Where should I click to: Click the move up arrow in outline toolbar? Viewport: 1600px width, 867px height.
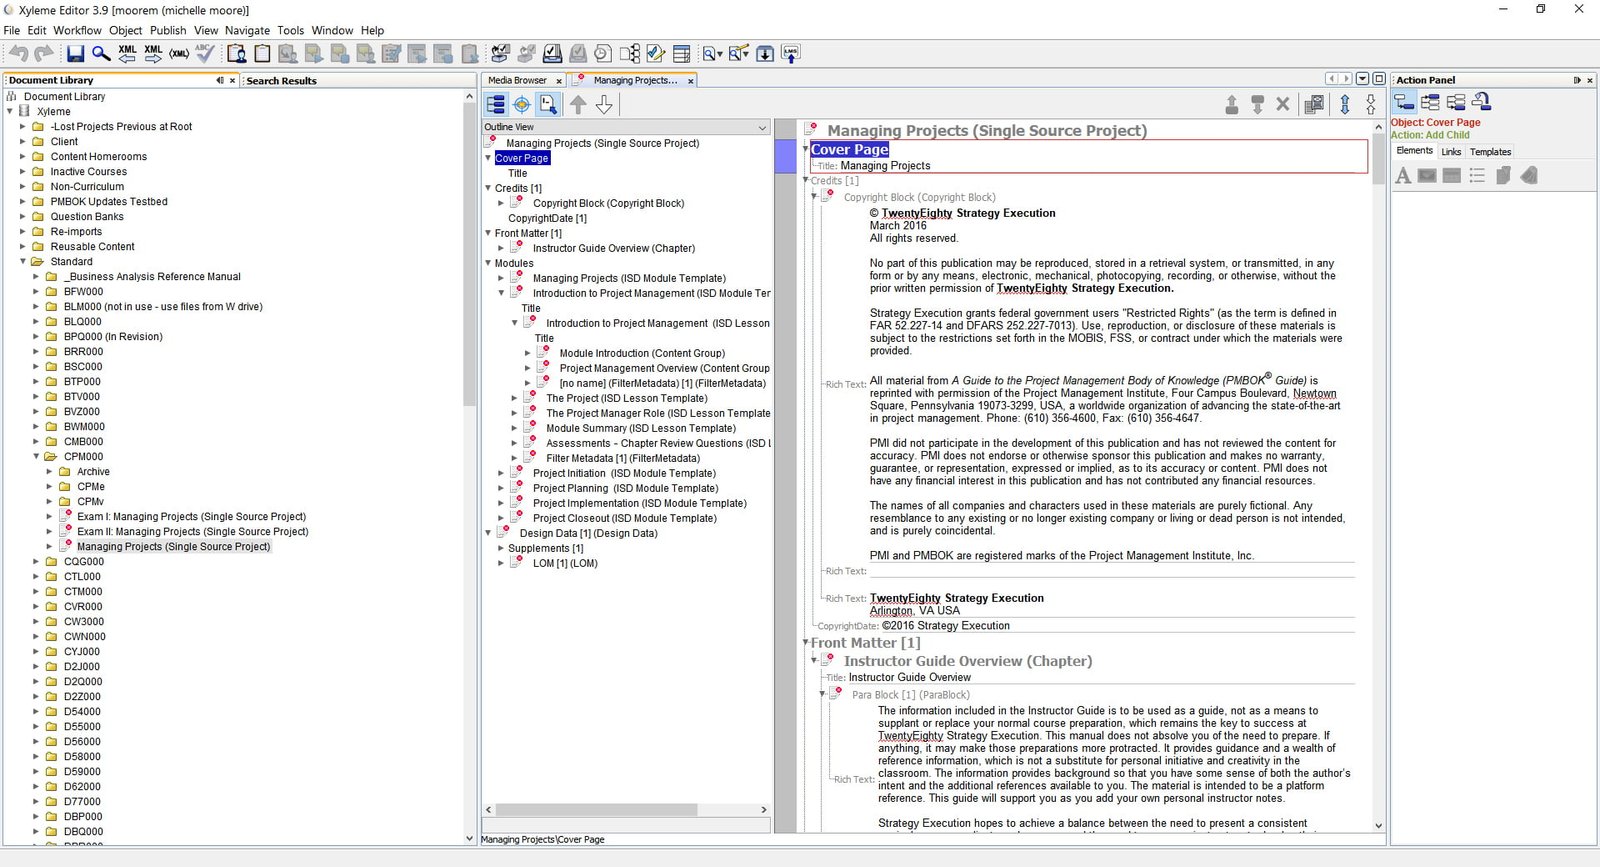tap(578, 104)
